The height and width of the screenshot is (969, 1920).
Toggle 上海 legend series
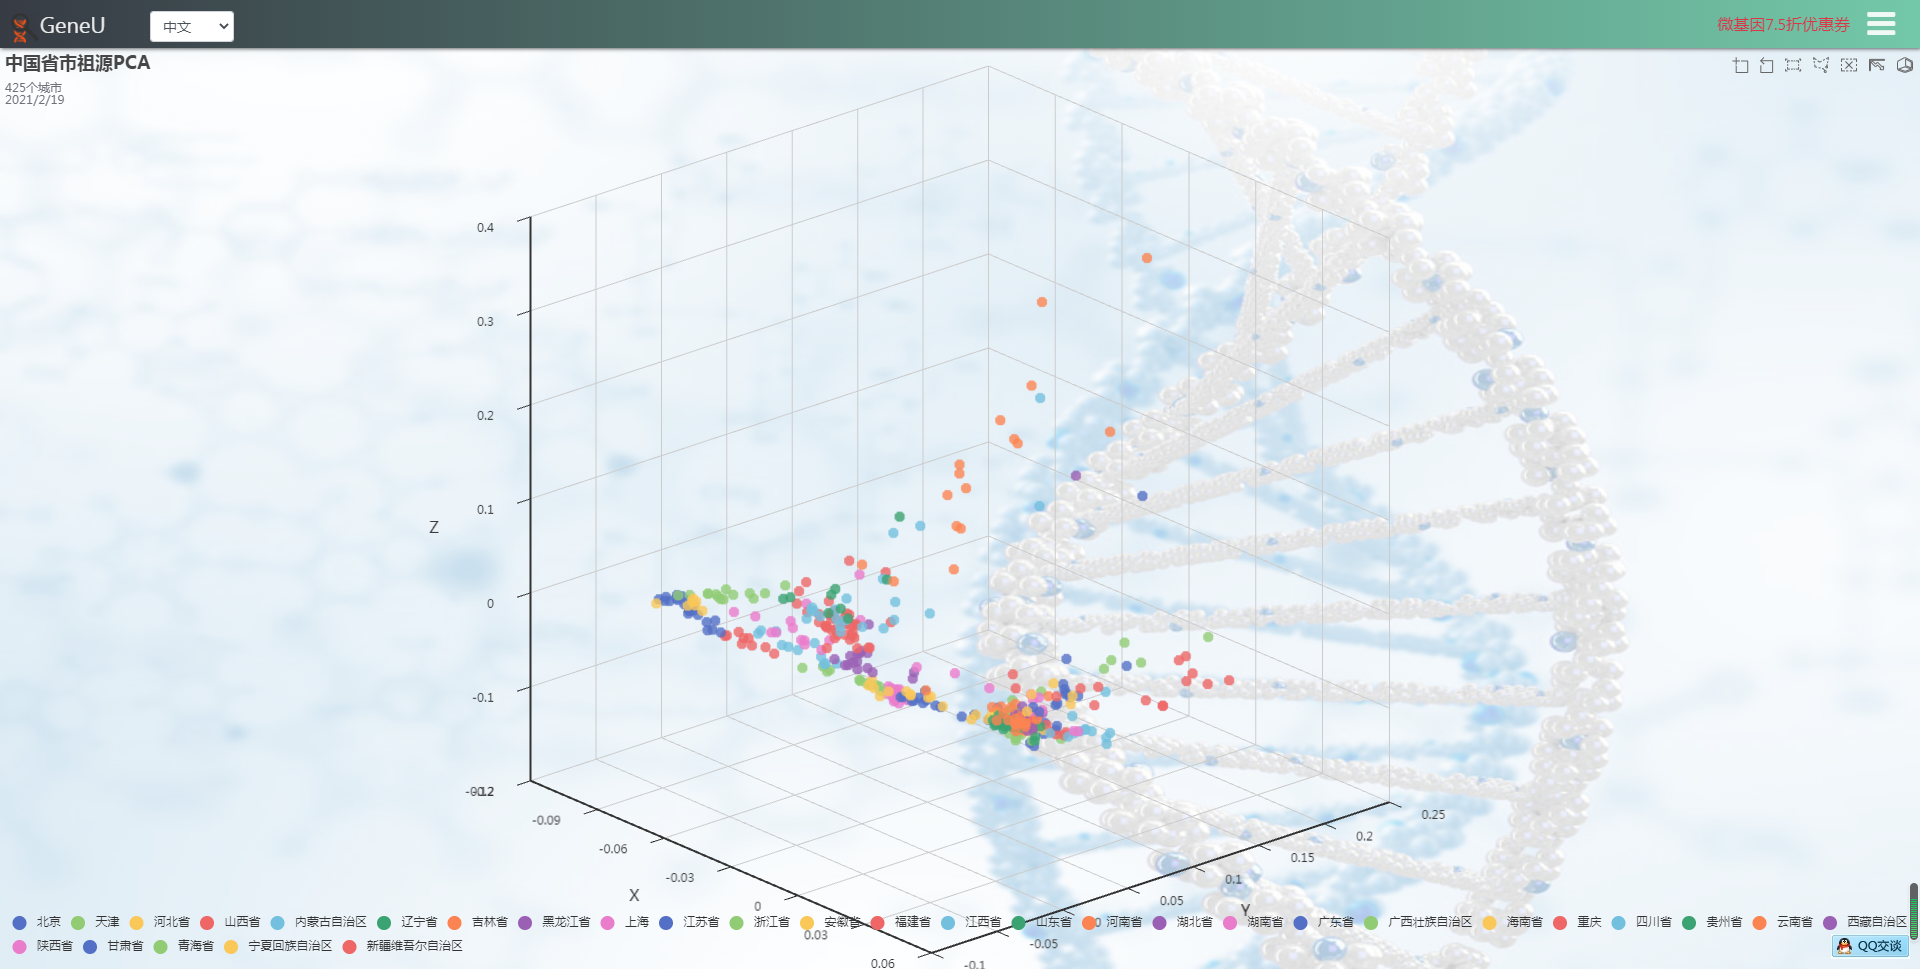coord(625,922)
